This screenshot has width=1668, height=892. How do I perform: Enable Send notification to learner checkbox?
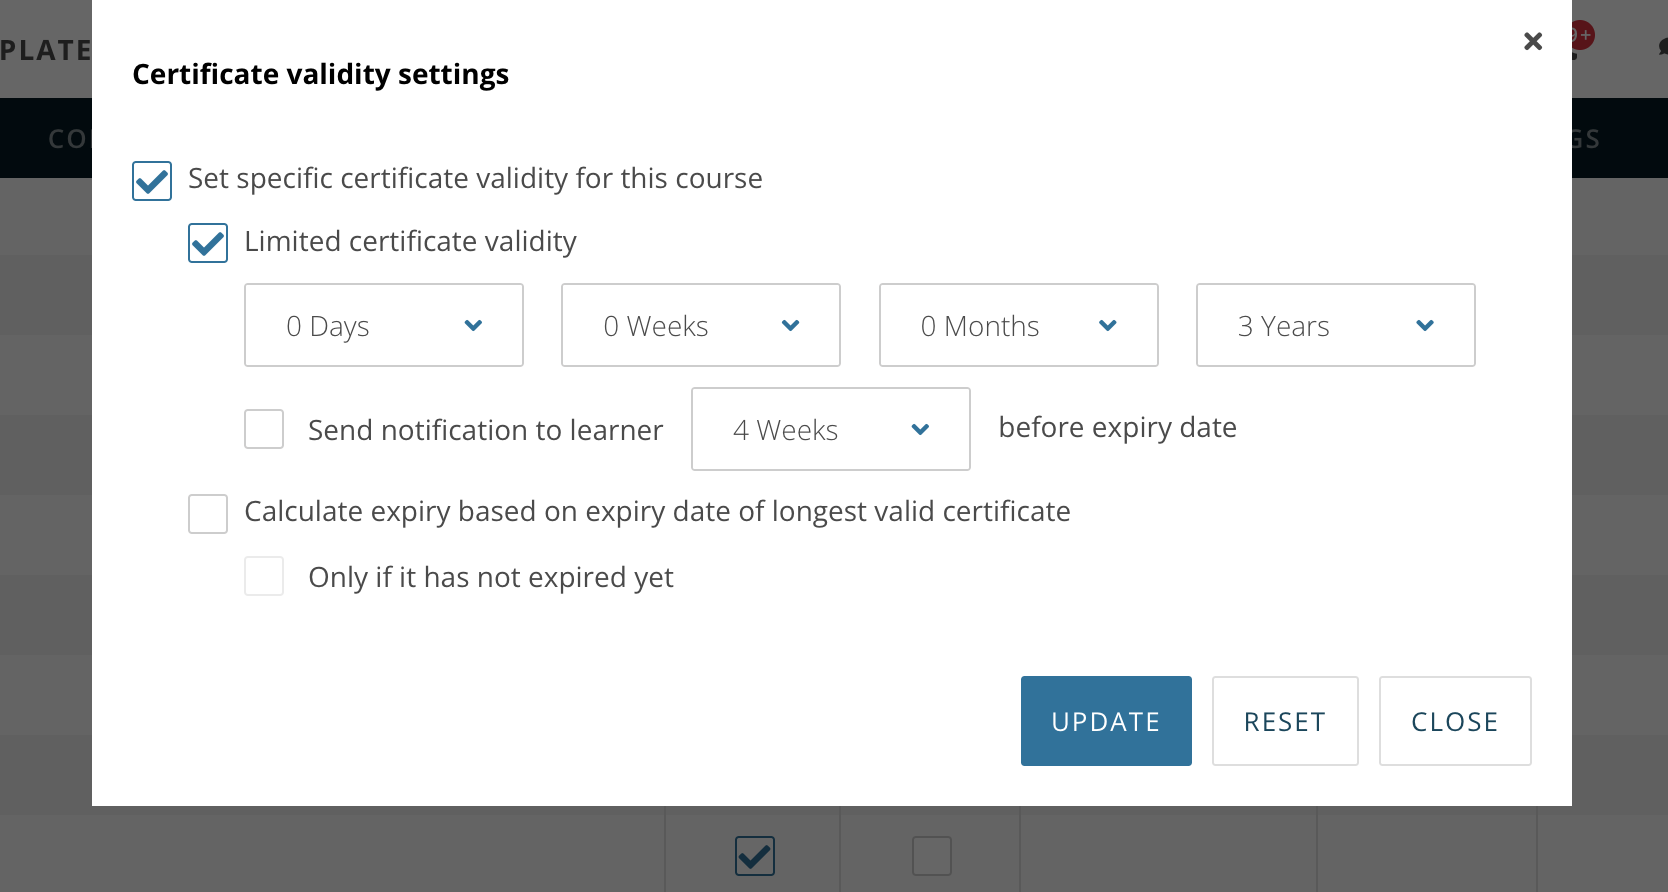coord(264,429)
